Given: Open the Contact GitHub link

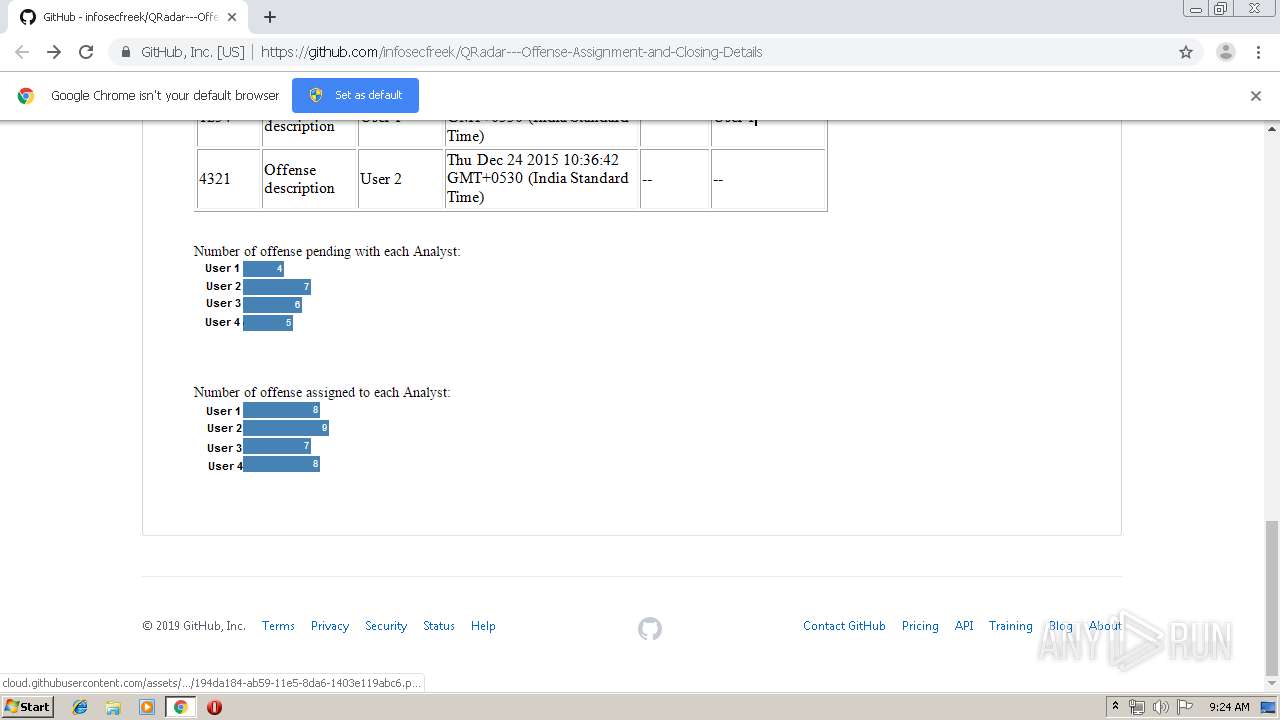Looking at the screenshot, I should 844,626.
